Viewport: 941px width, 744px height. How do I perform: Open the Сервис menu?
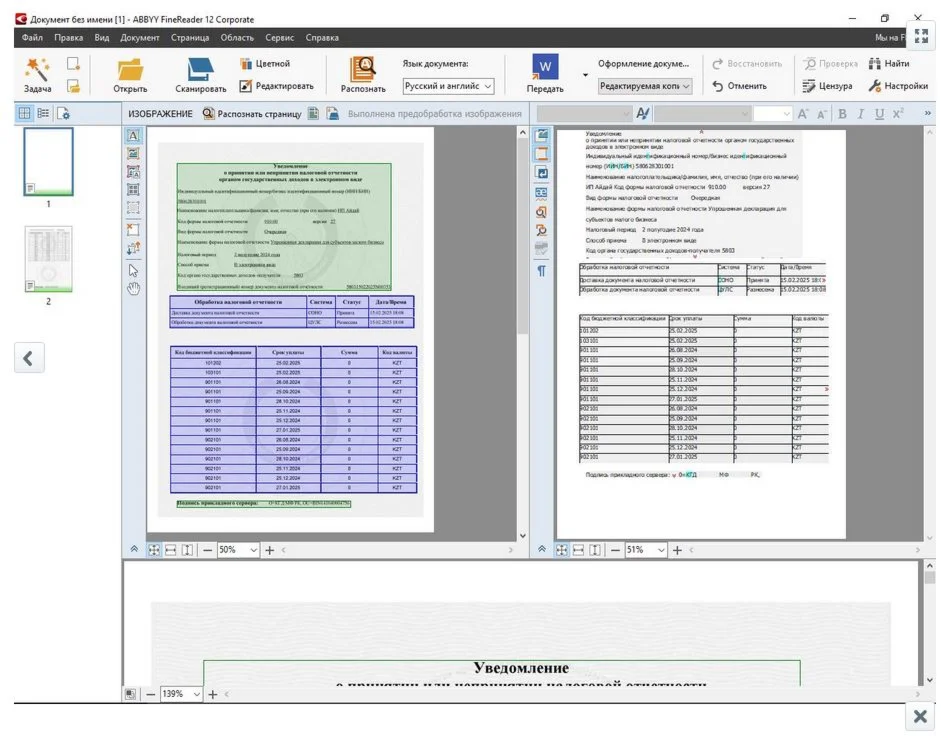click(x=281, y=37)
